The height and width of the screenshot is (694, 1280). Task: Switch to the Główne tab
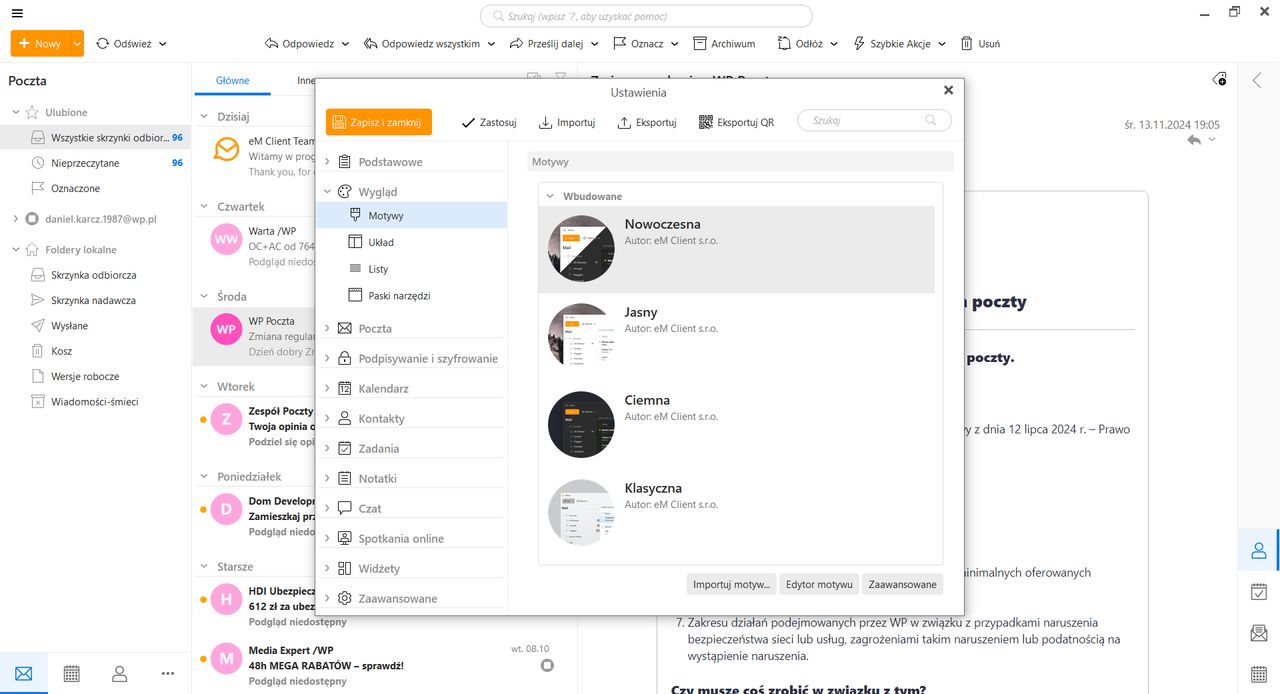(x=233, y=81)
